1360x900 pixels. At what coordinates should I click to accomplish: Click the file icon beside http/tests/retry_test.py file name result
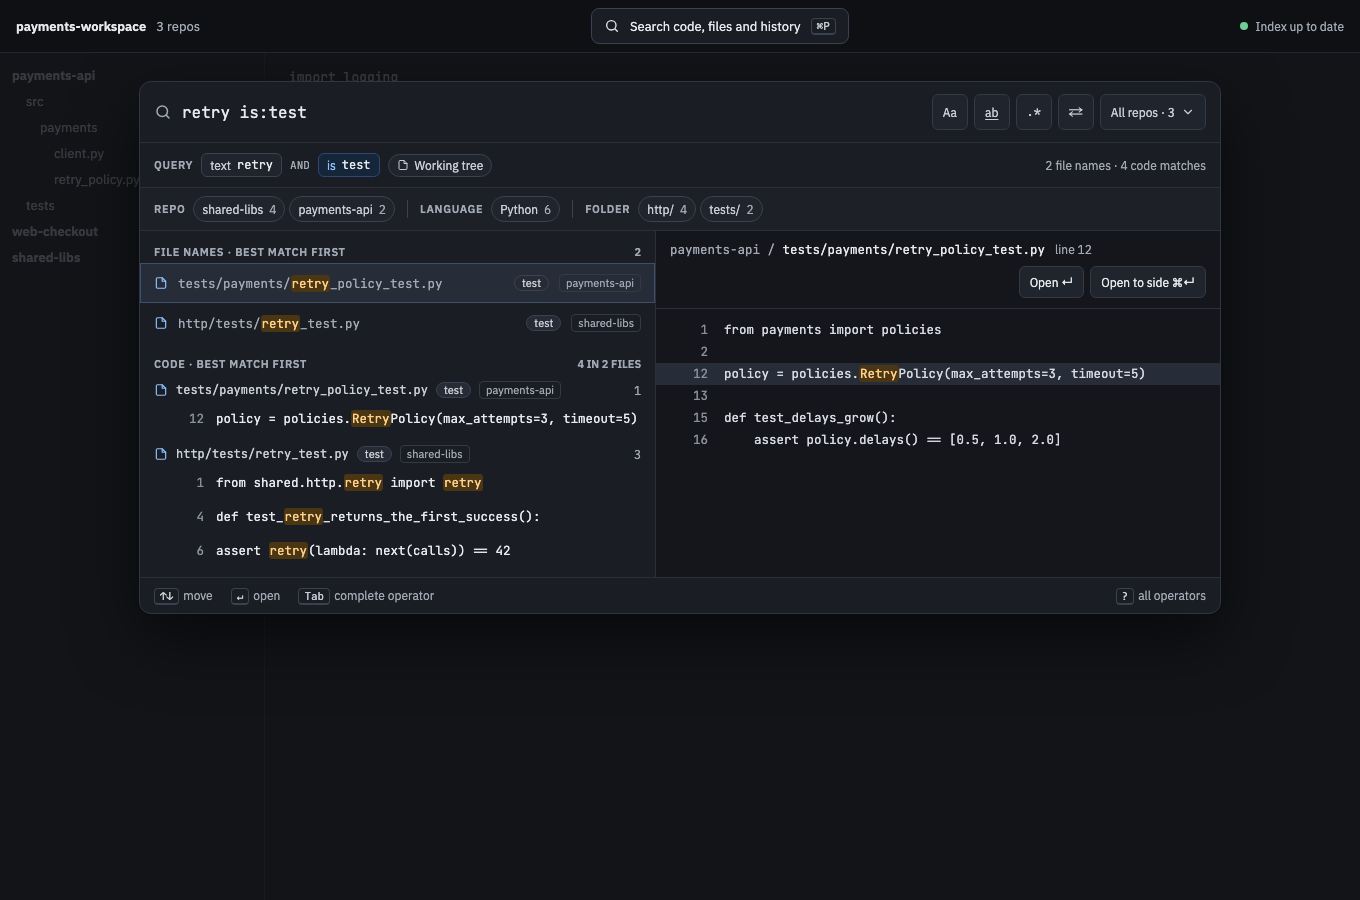click(161, 324)
